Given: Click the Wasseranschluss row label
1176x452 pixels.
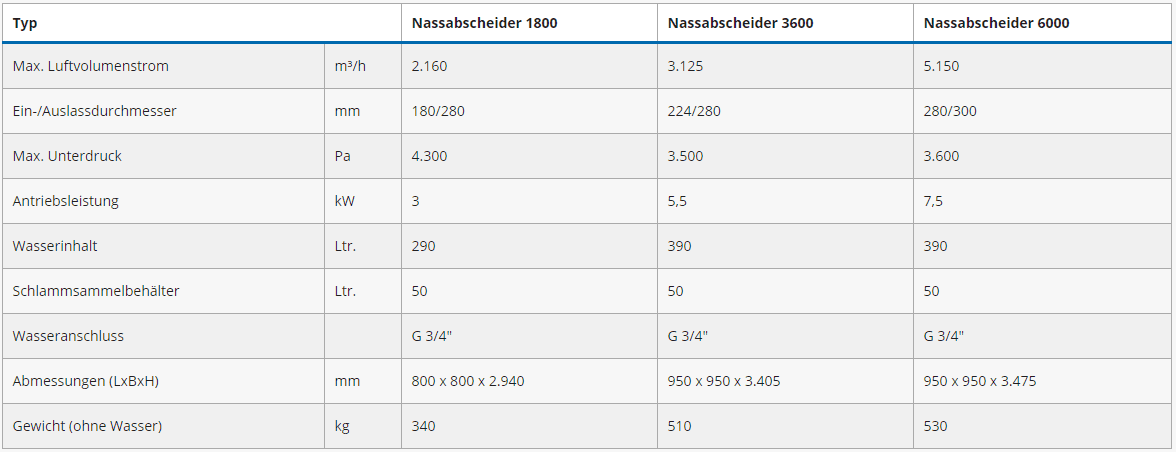Looking at the screenshot, I should click(68, 336).
